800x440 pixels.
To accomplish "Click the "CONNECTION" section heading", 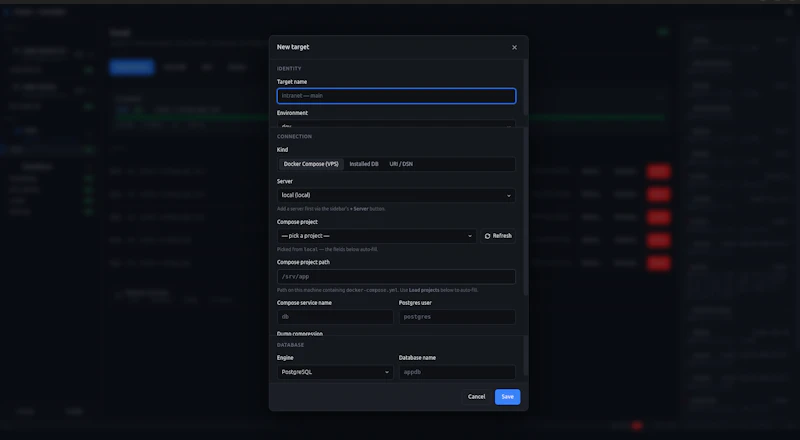I will tap(294, 137).
